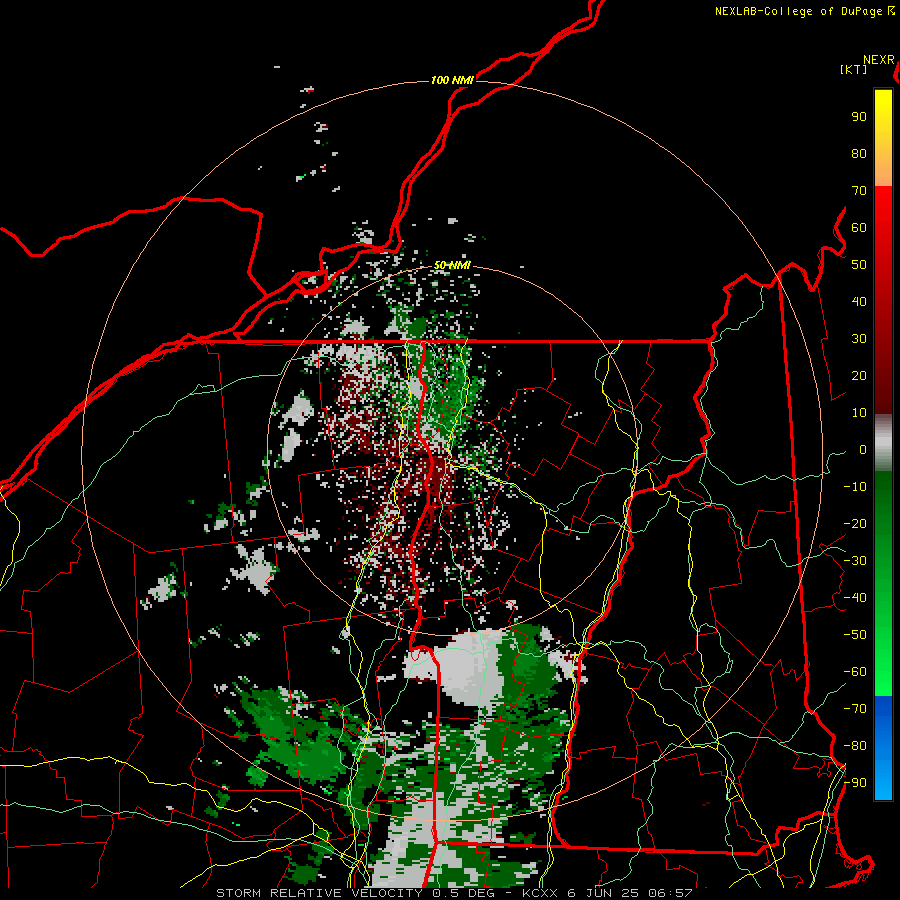Click the -20 value on velocity scale
The image size is (900, 900).
(x=855, y=523)
